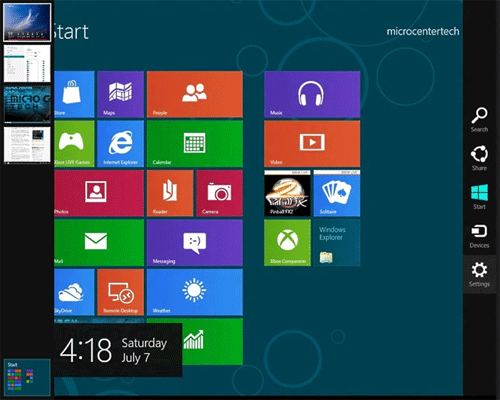The height and width of the screenshot is (400, 500).
Task: Open the Weather tile
Action: 195,292
